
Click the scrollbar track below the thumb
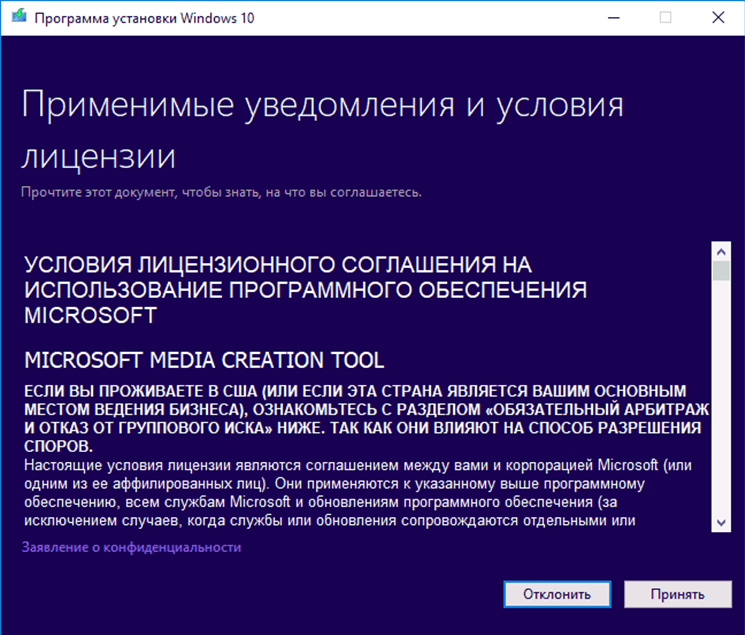coord(720,400)
